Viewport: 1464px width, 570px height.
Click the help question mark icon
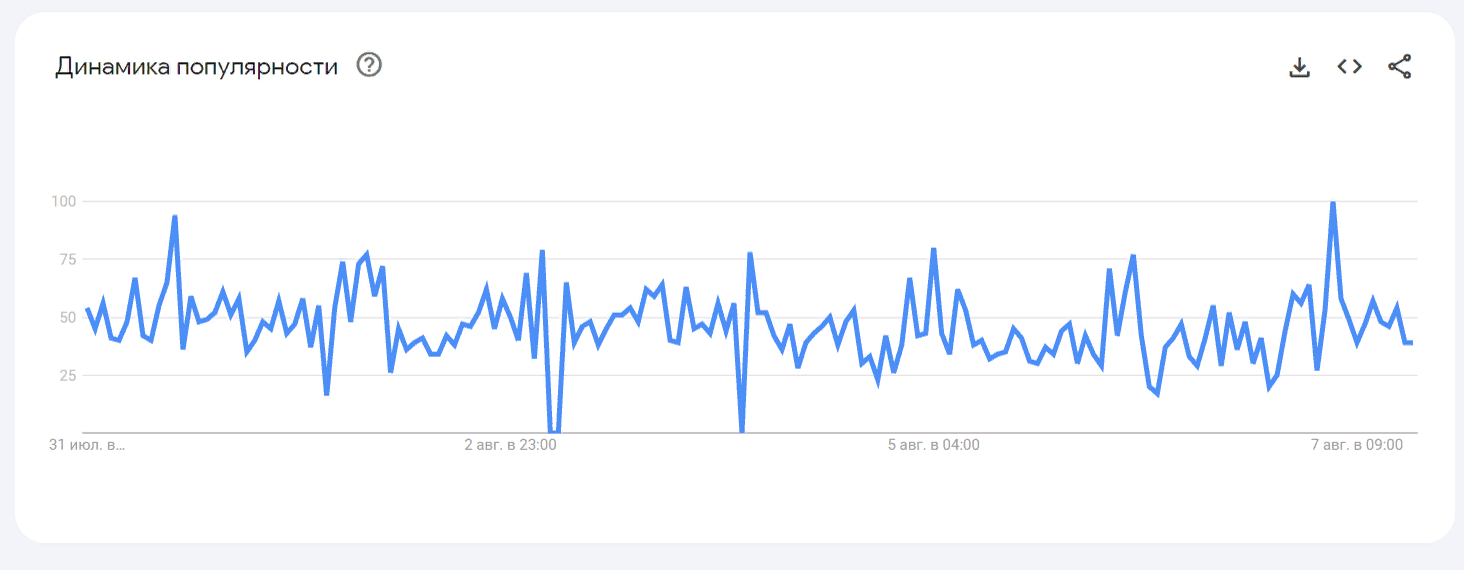370,66
